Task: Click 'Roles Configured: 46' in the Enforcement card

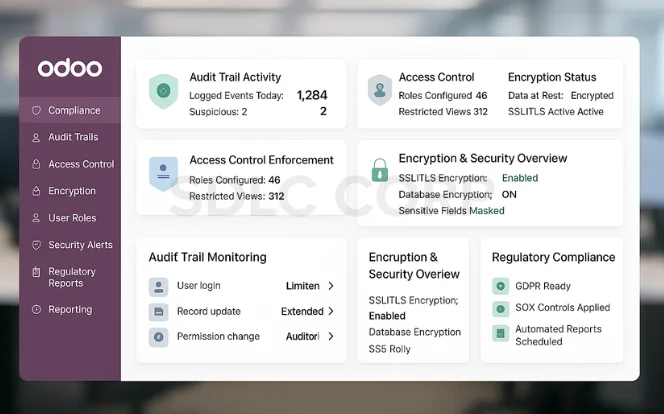Action: click(x=235, y=180)
